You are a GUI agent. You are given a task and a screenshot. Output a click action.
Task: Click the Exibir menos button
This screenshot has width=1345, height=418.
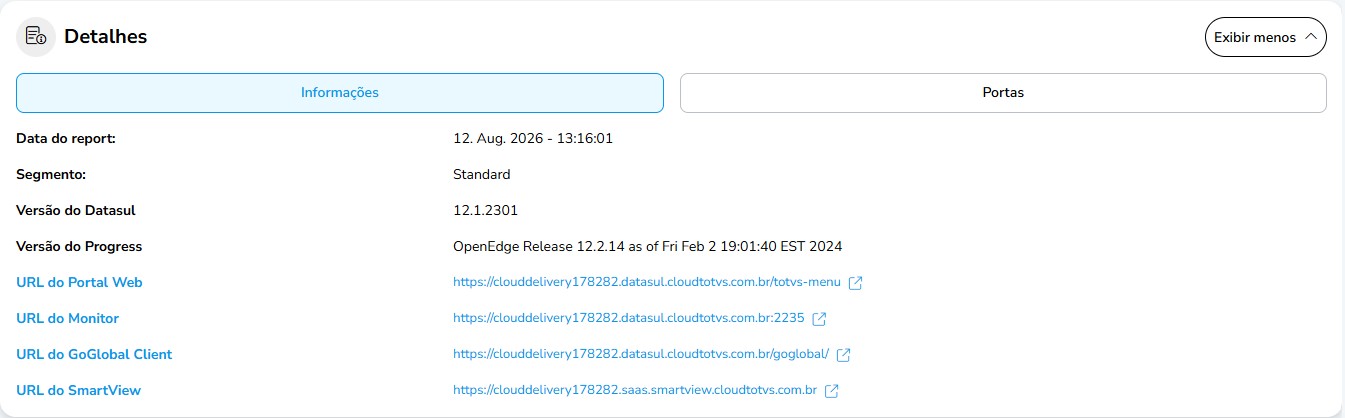point(1265,37)
